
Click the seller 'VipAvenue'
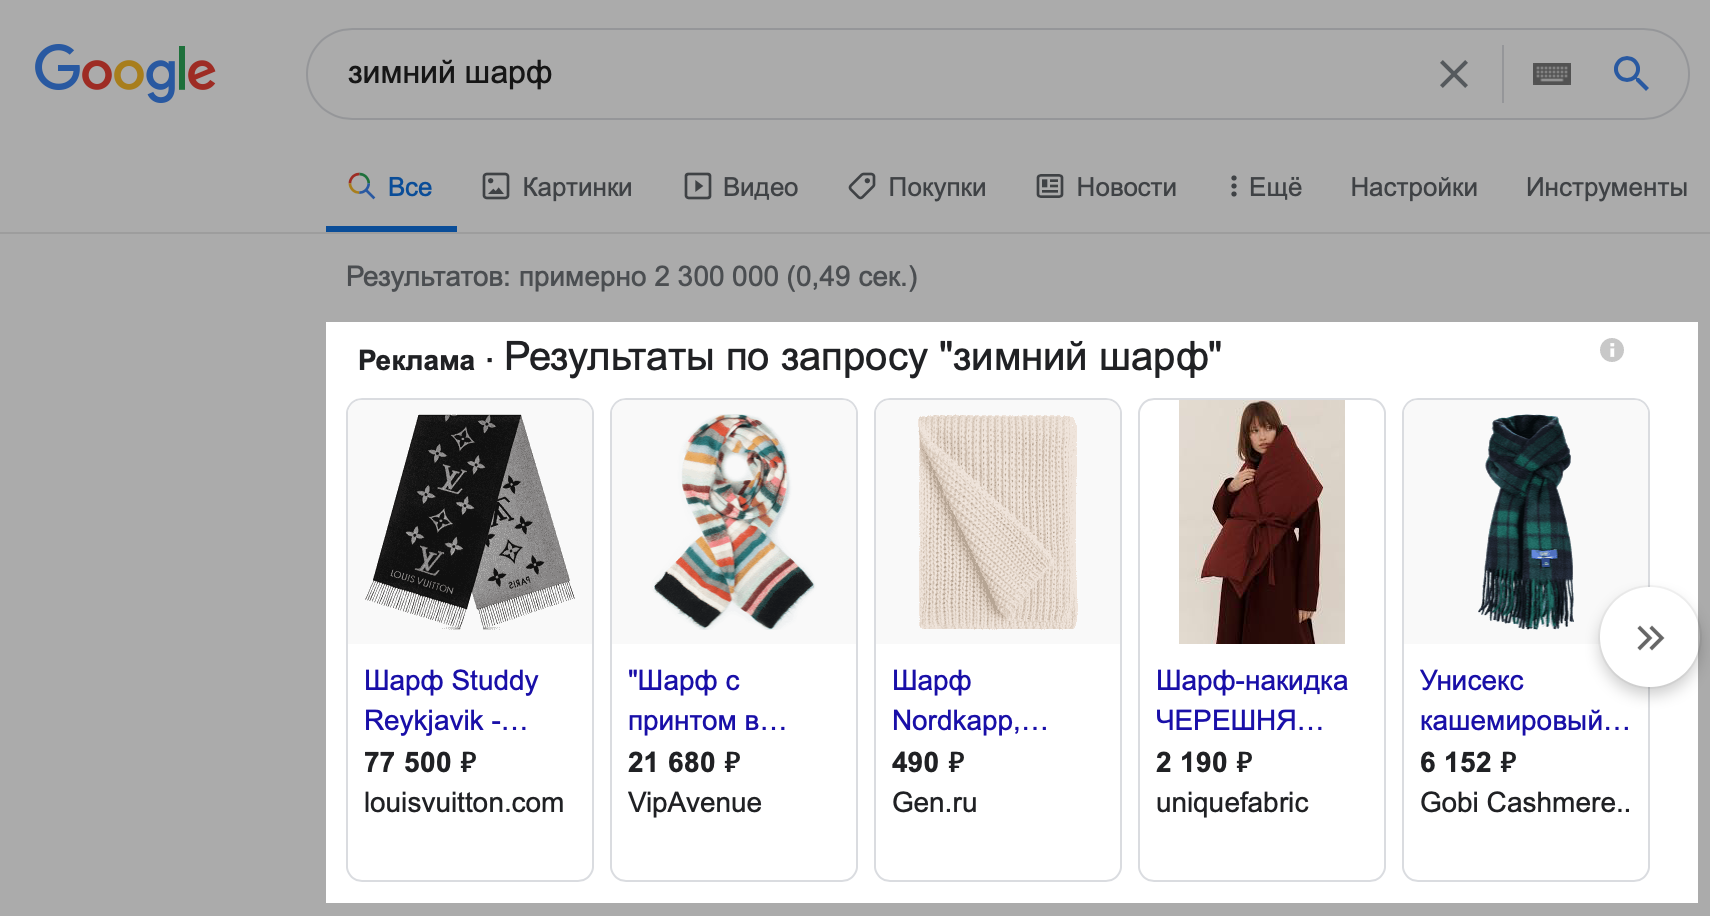(695, 802)
